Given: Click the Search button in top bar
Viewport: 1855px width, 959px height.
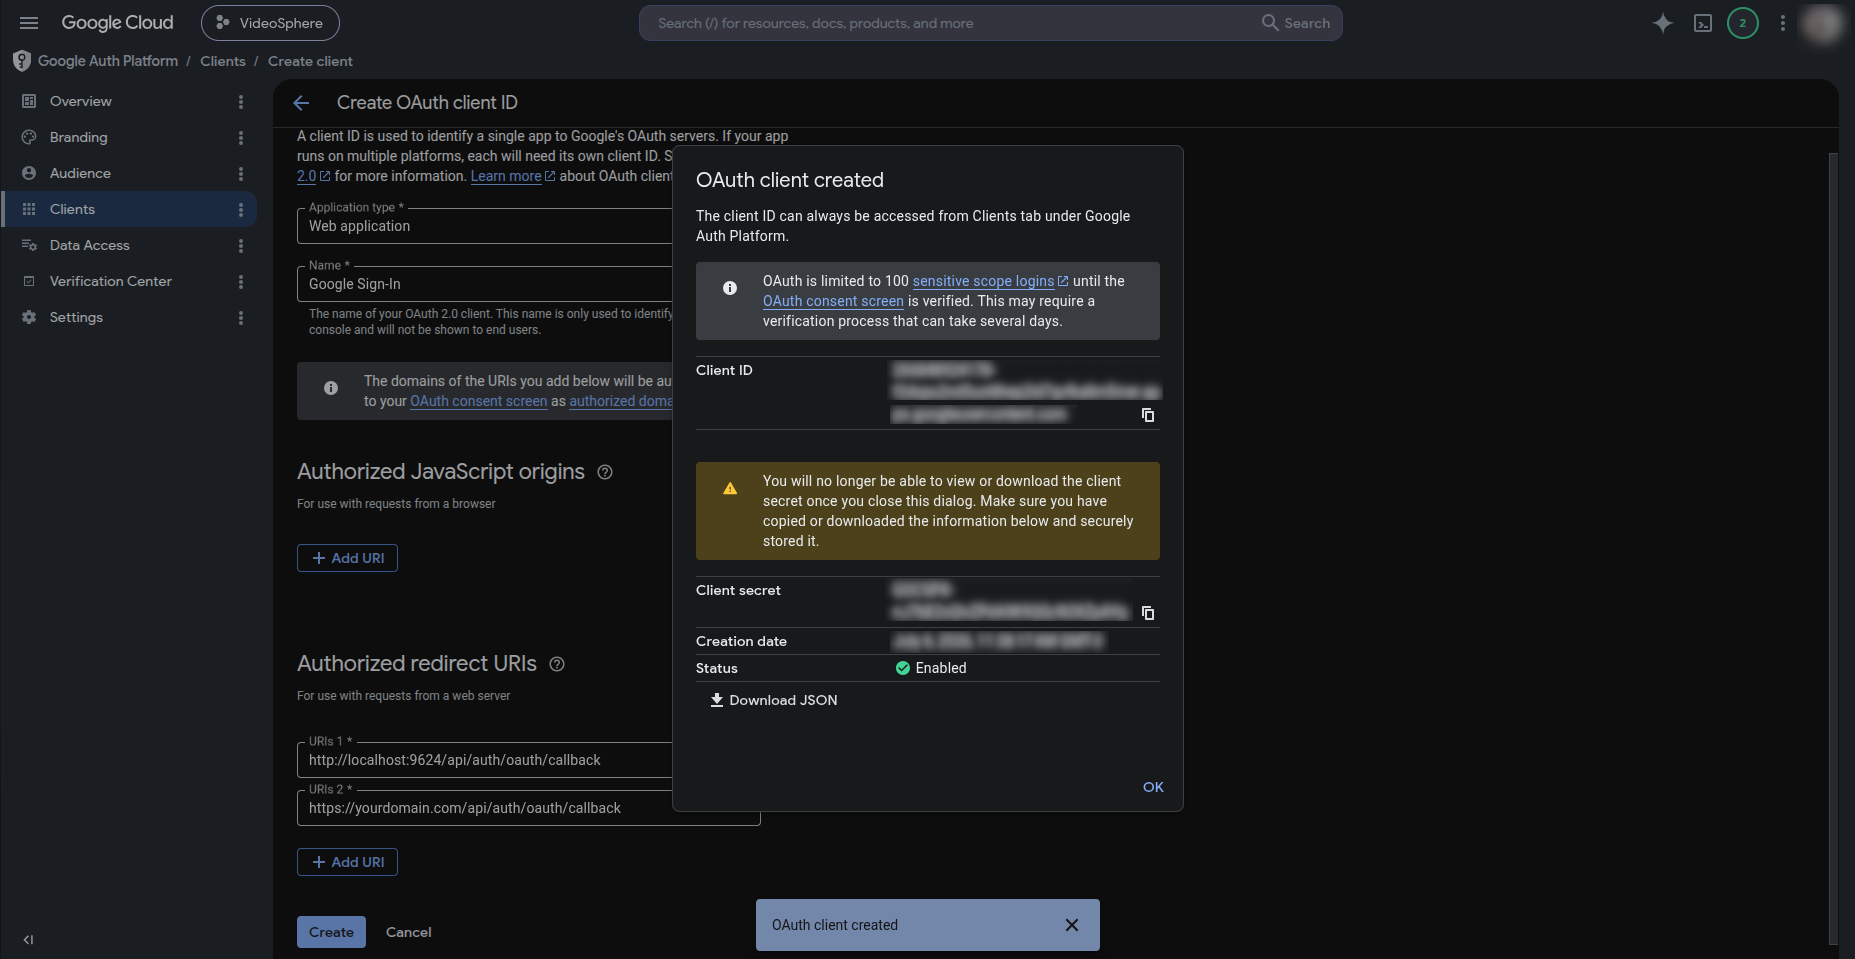Looking at the screenshot, I should coord(1296,23).
